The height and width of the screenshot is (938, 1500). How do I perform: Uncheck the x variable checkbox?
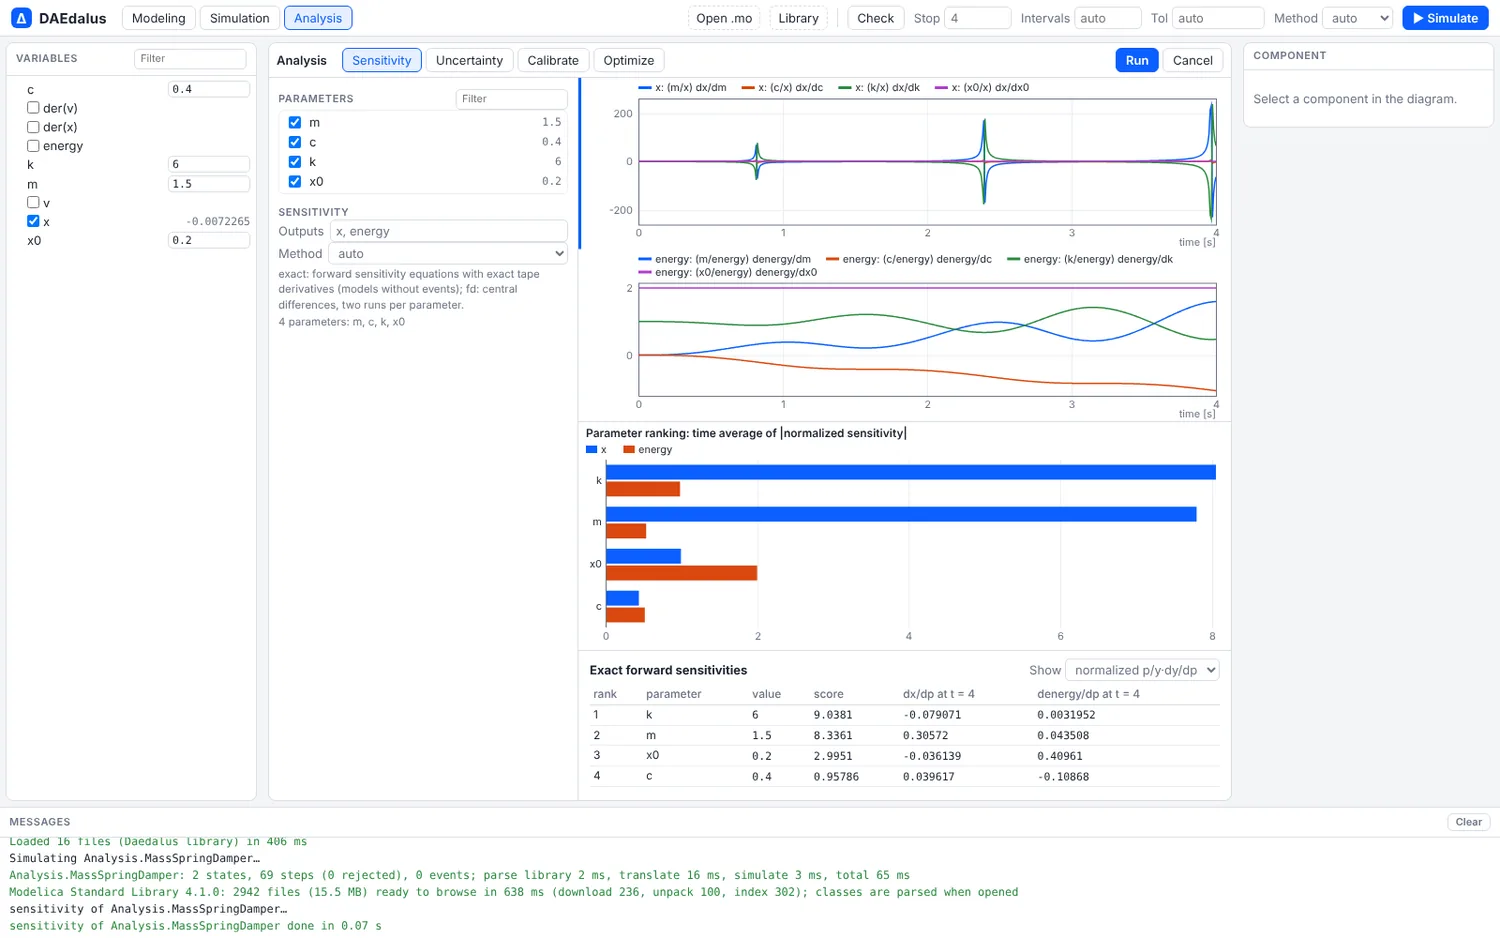click(33, 221)
